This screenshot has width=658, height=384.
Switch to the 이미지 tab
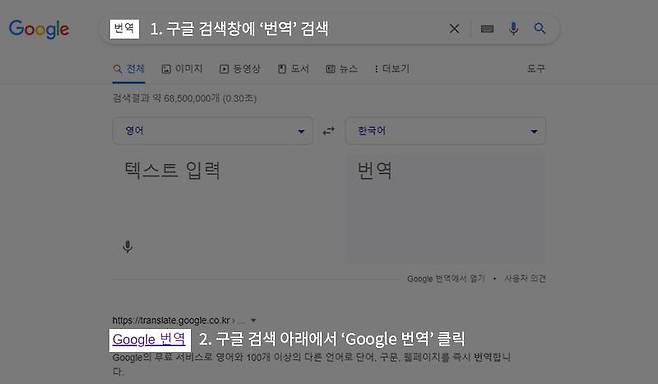[182, 69]
